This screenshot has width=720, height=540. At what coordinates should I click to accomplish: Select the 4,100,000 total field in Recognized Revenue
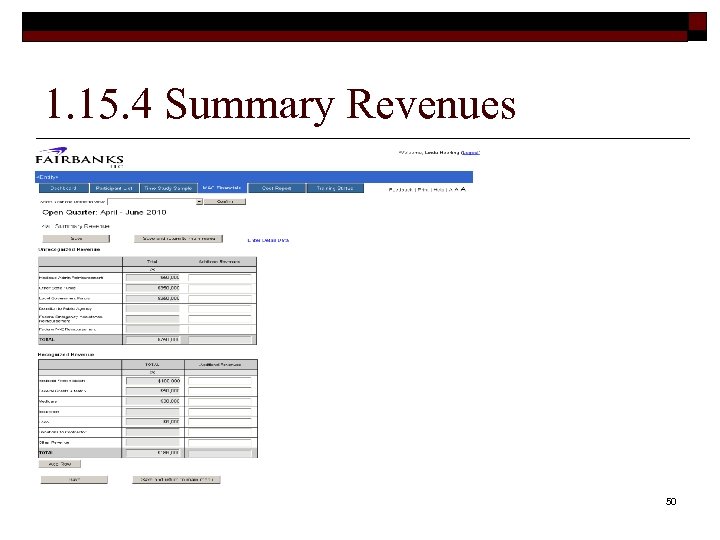153,381
